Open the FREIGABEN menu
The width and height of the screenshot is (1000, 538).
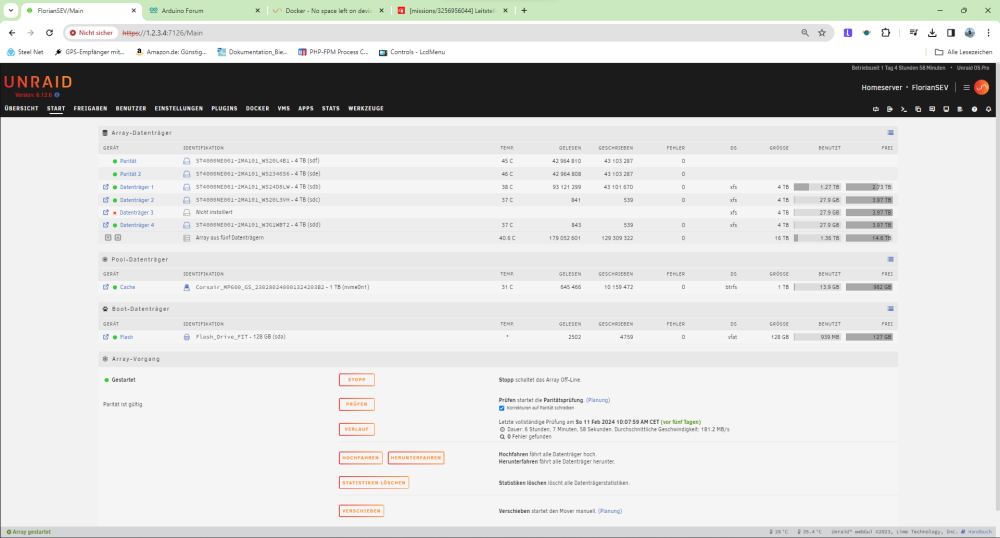91,108
